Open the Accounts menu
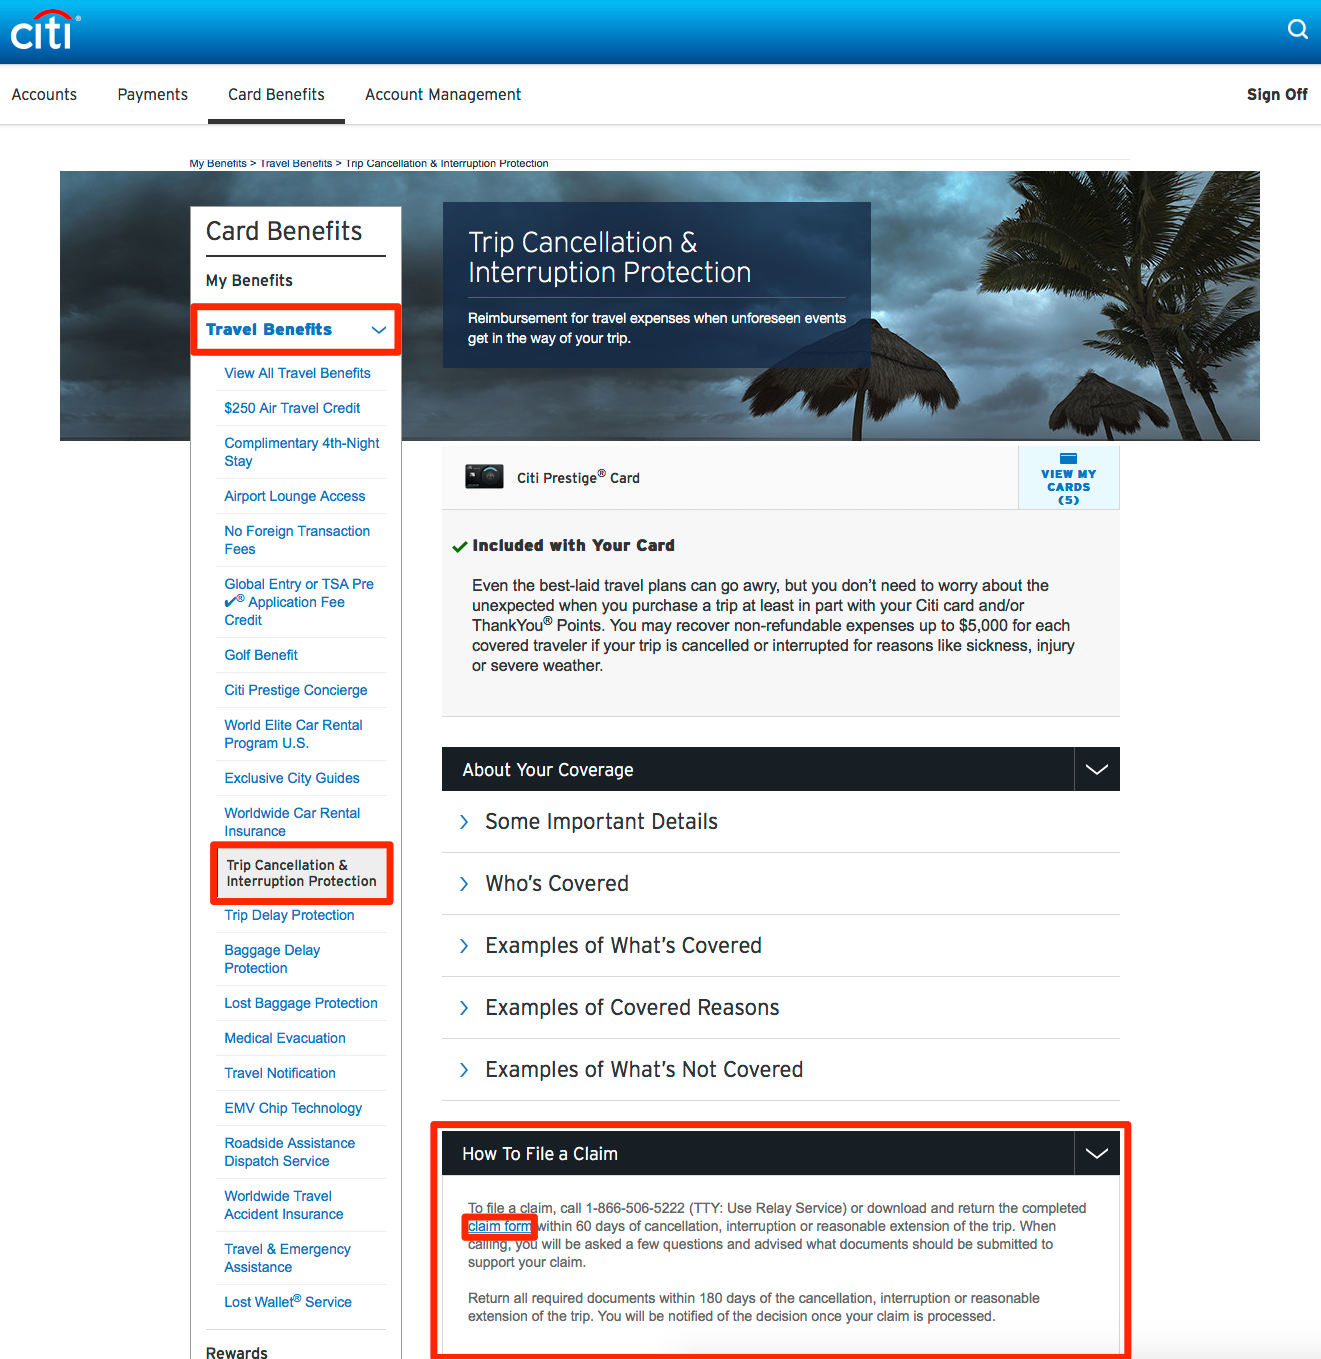The image size is (1321, 1359). tap(44, 95)
